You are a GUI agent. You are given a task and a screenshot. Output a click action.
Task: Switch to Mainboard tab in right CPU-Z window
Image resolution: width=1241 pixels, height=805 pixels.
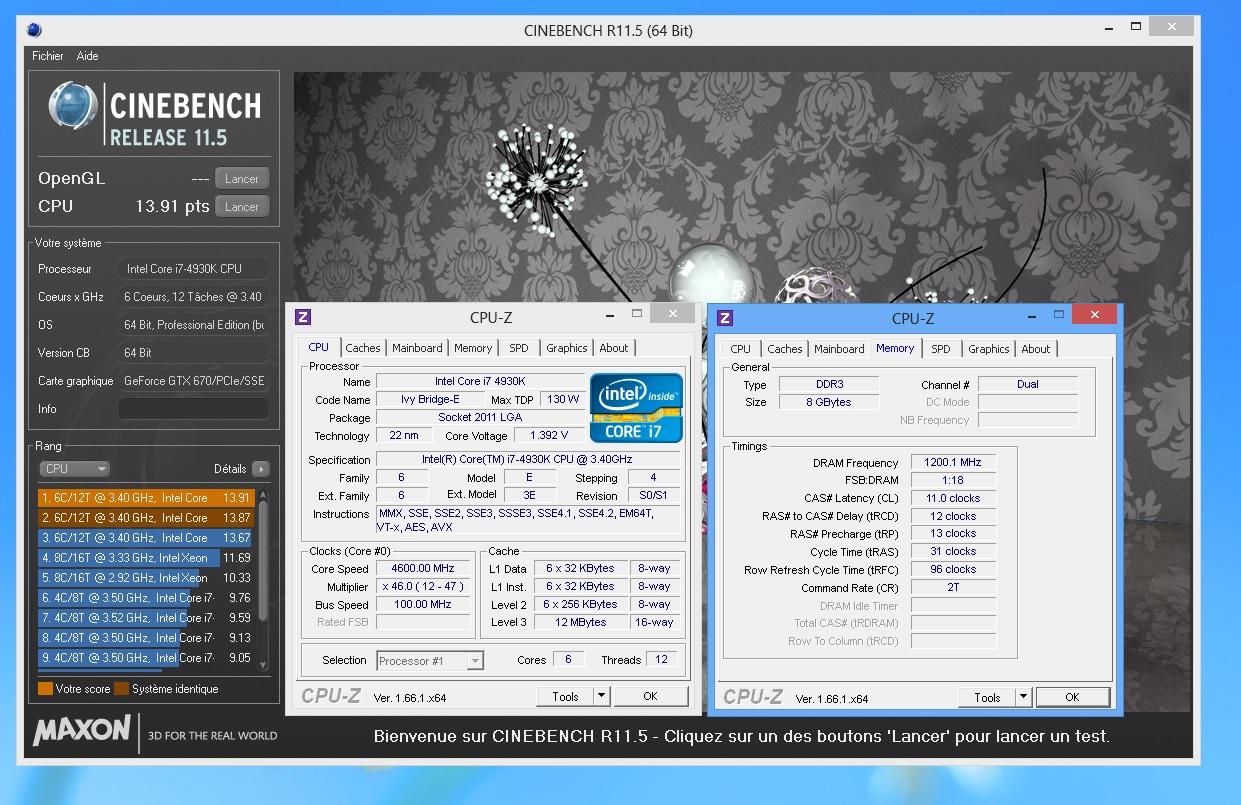(839, 349)
